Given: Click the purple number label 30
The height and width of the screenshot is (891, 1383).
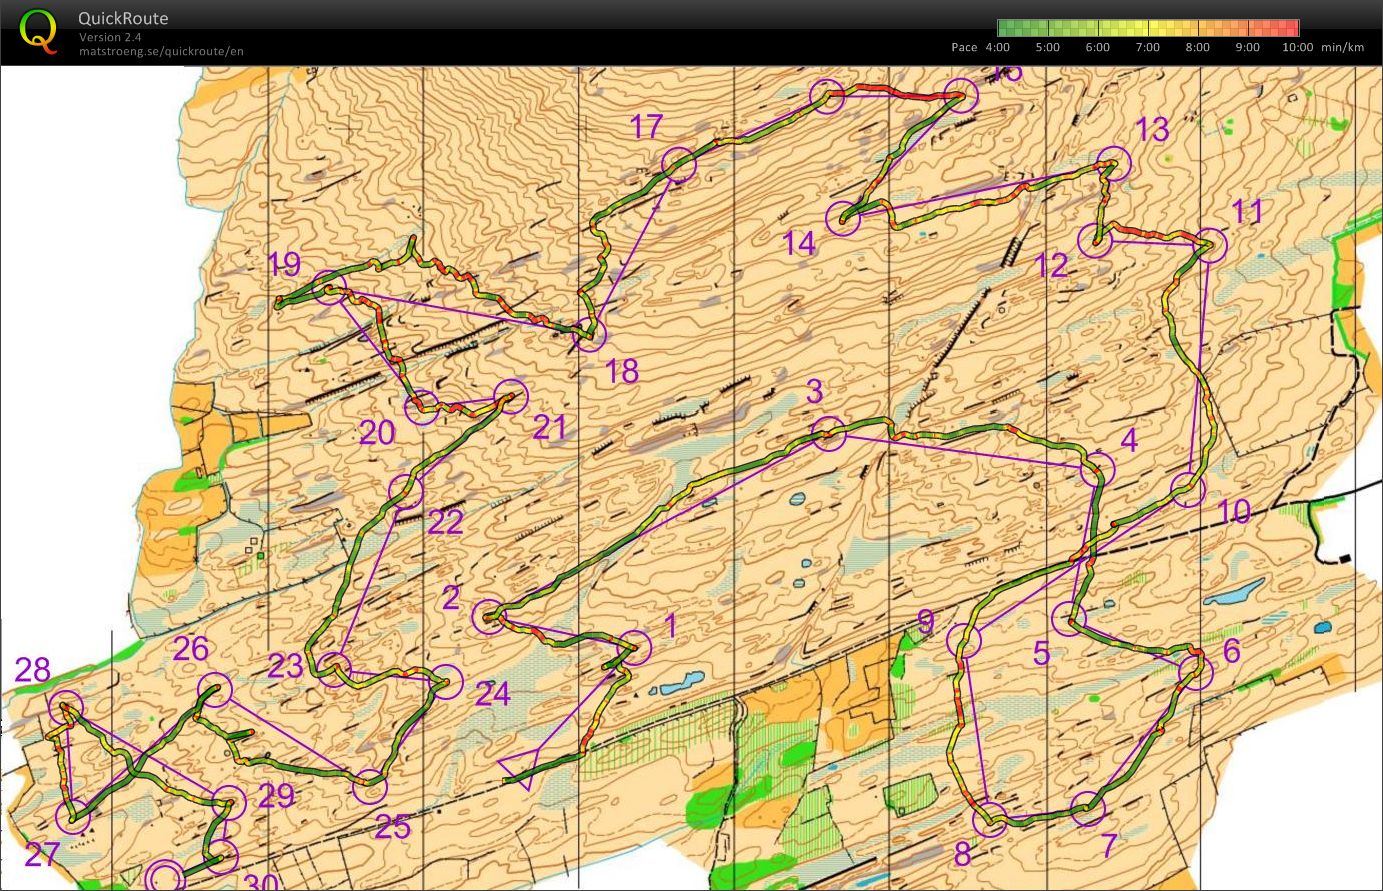Looking at the screenshot, I should pos(262,882).
